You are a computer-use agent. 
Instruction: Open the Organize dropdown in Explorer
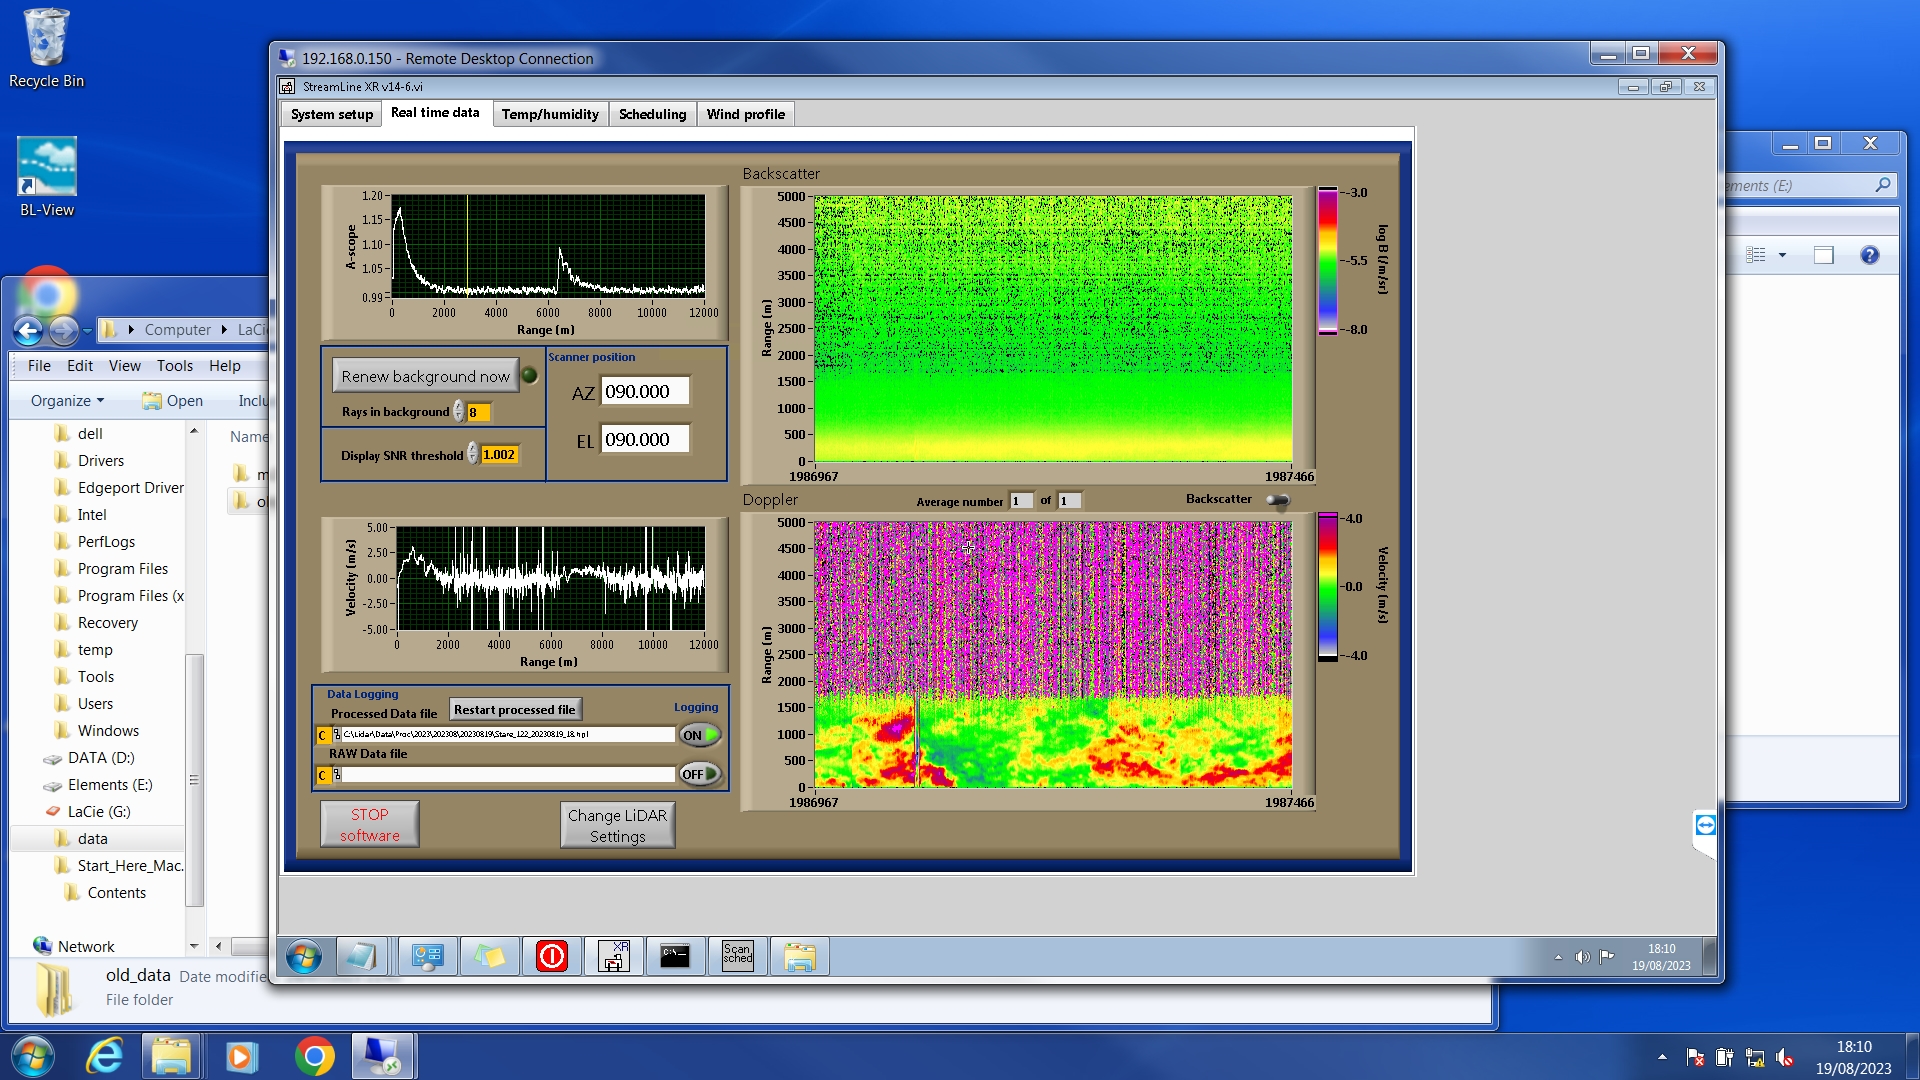pyautogui.click(x=67, y=401)
